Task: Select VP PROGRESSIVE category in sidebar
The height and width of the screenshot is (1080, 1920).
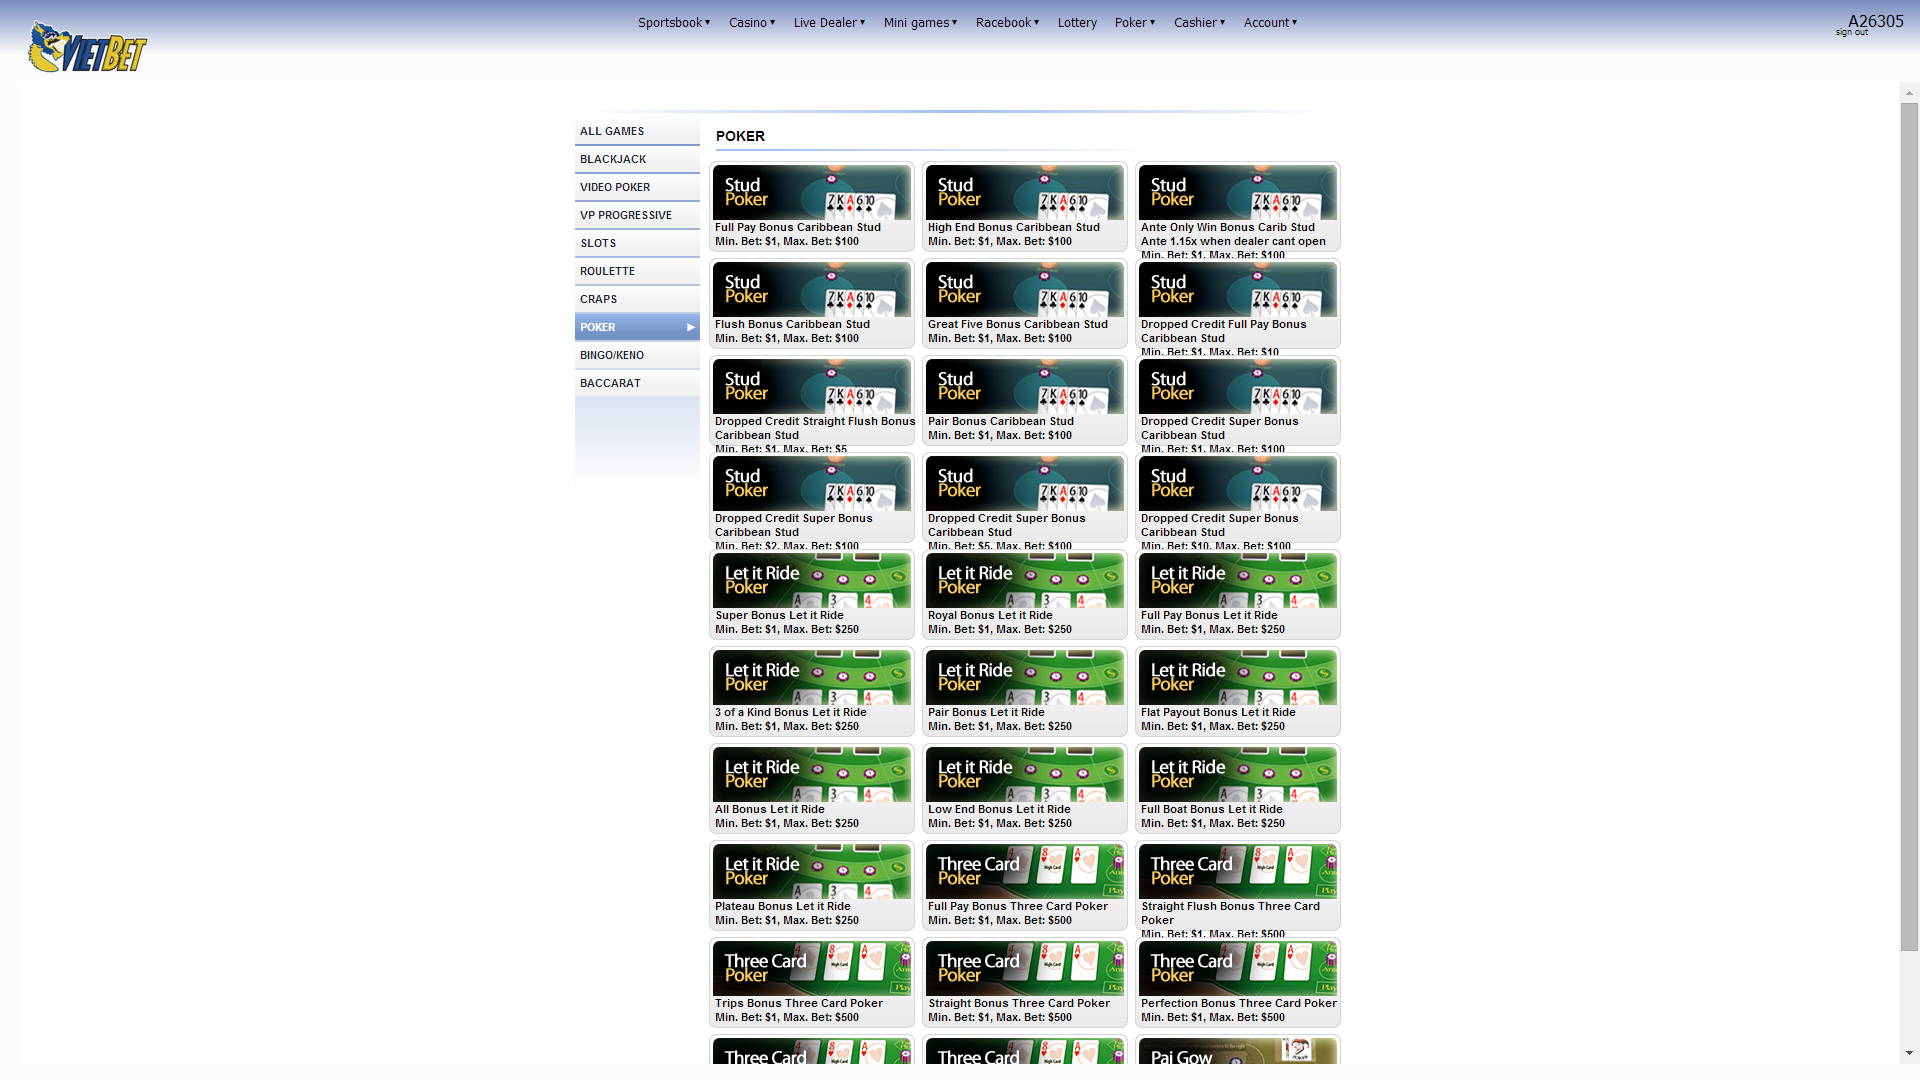Action: point(637,215)
